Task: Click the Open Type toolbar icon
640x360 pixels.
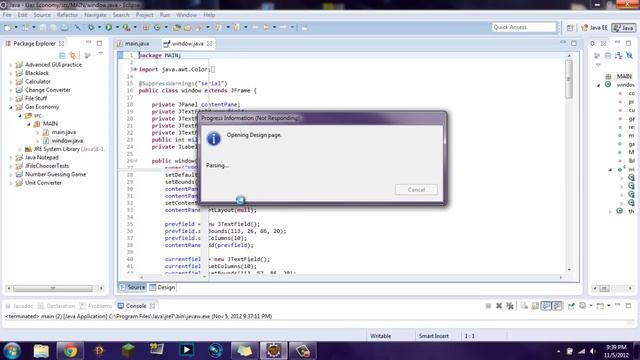Action: tap(177, 28)
